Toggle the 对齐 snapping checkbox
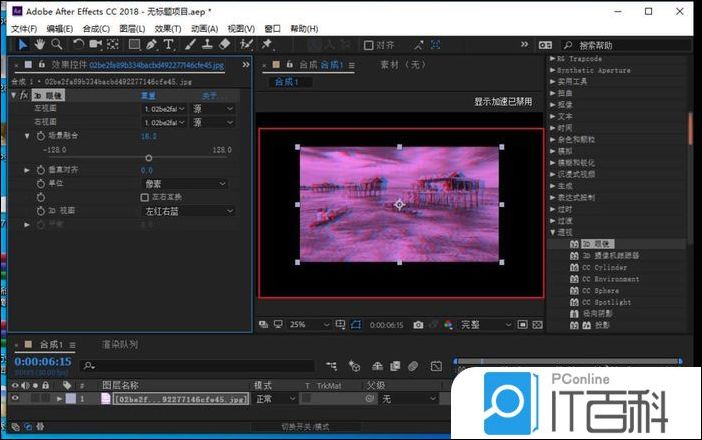 click(x=369, y=45)
